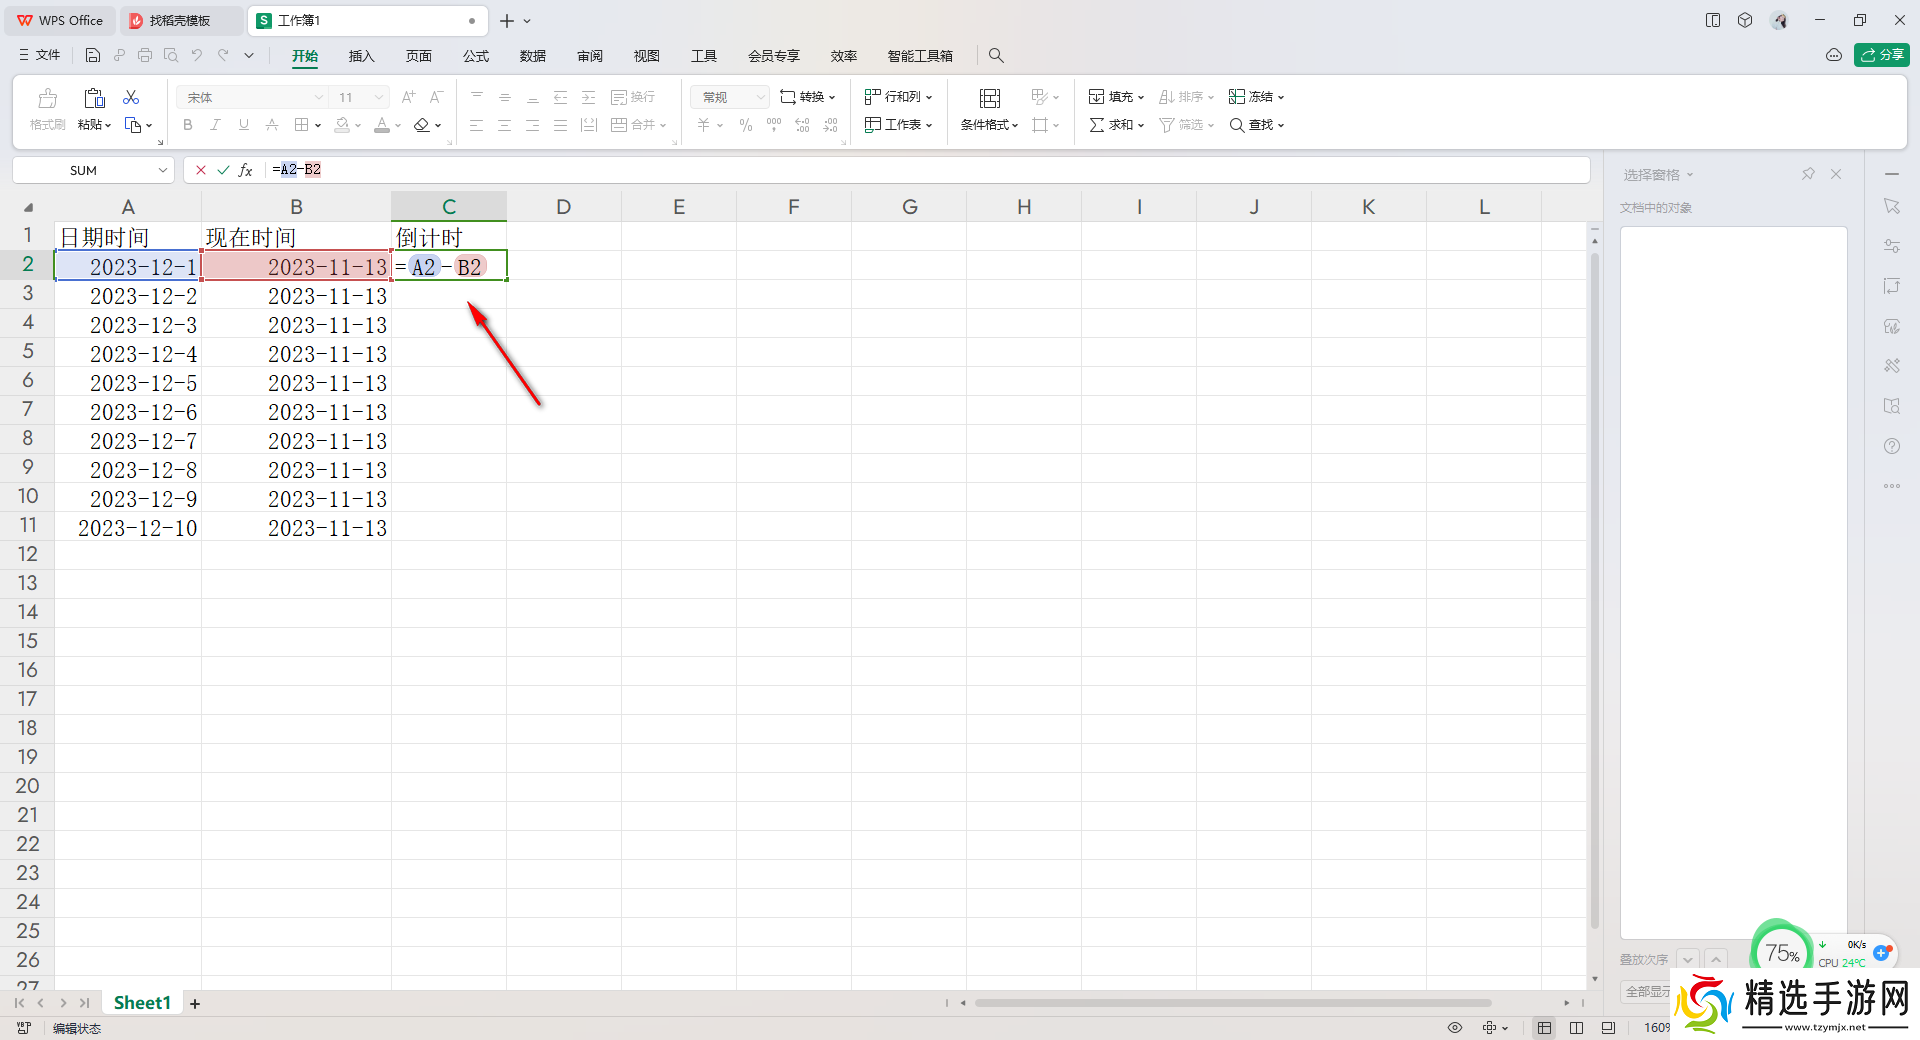Toggle Italic formatting
This screenshot has height=1040, width=1920.
coord(215,125)
